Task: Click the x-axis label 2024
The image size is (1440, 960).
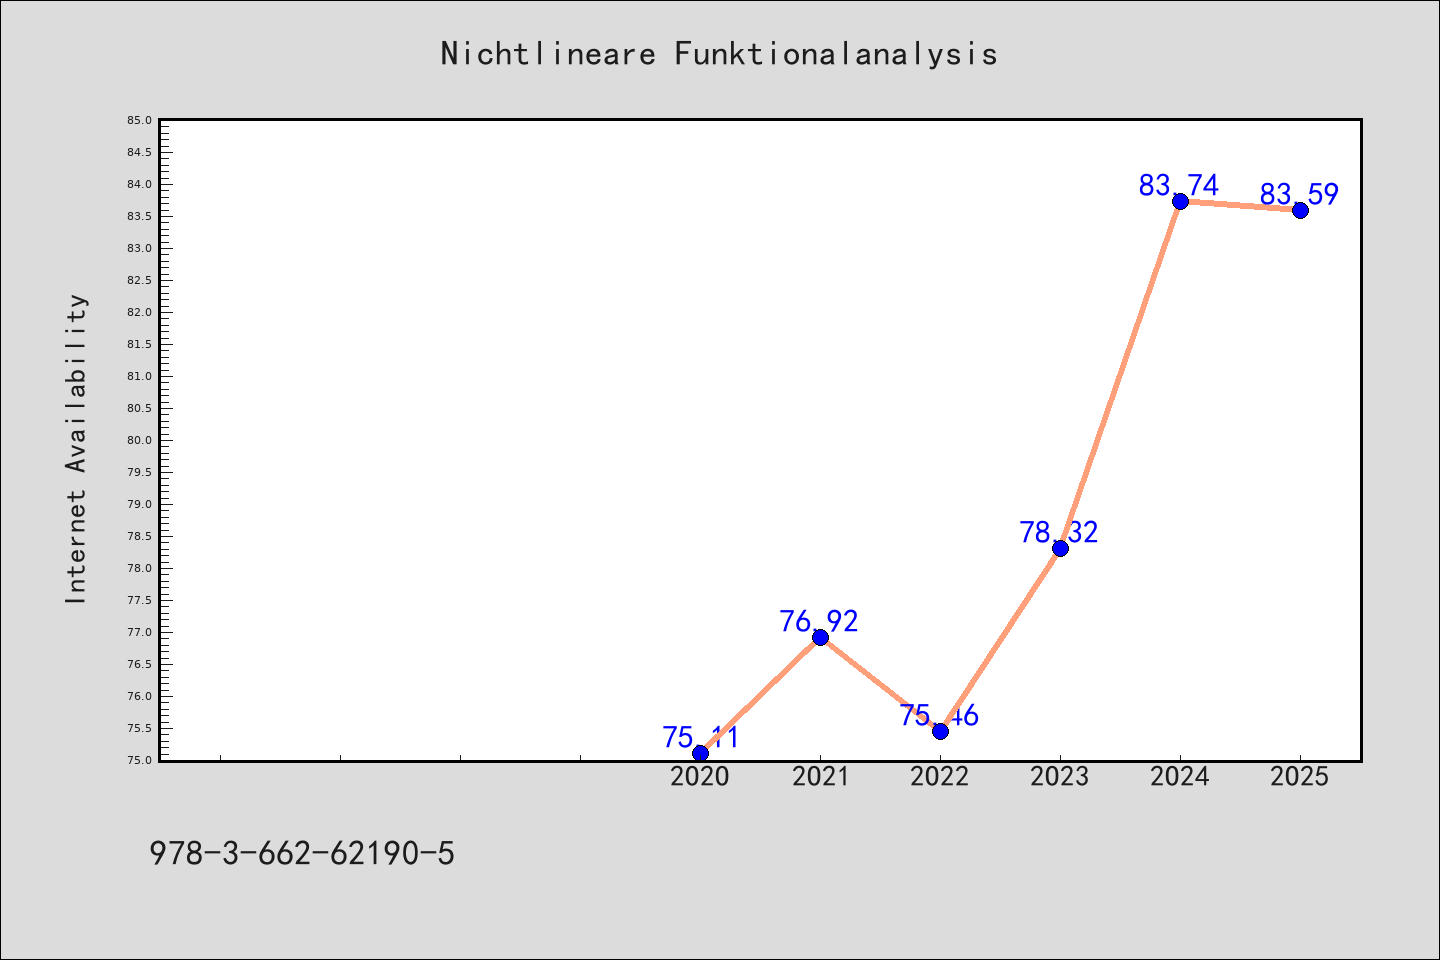Action: coord(1180,776)
